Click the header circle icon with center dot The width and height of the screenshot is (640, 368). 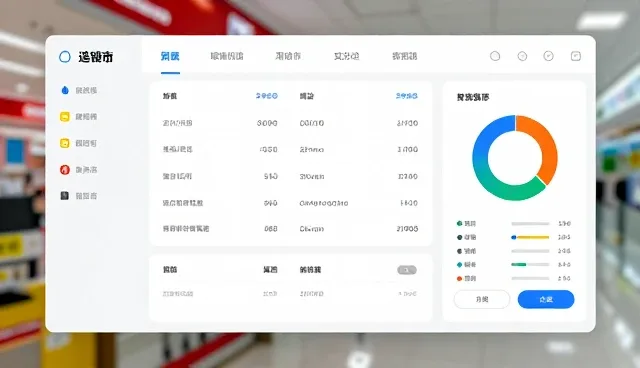tap(522, 56)
